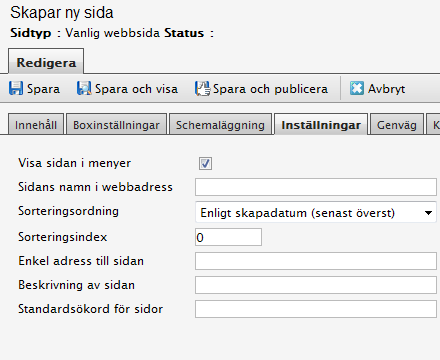Click the Spara och visa icon
The width and height of the screenshot is (440, 360).
click(x=84, y=88)
